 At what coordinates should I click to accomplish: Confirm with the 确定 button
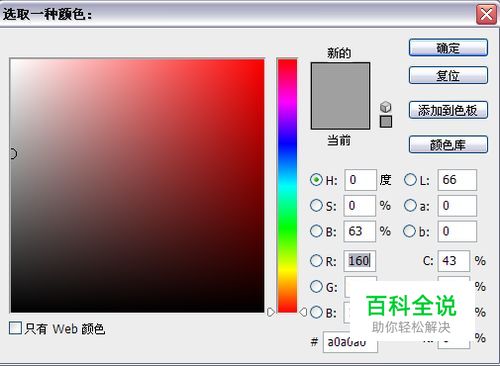448,48
